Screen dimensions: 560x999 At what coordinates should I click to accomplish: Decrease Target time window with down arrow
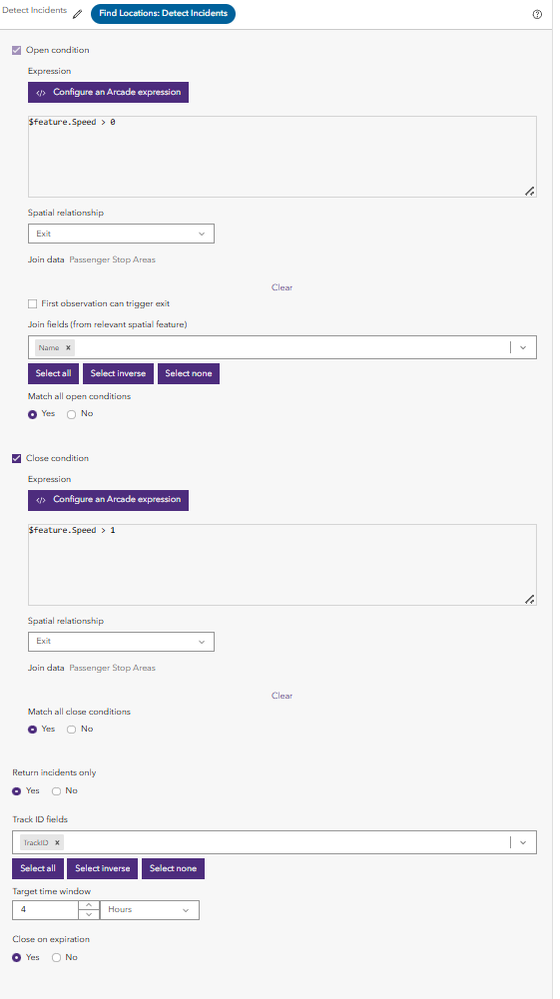(x=89, y=914)
